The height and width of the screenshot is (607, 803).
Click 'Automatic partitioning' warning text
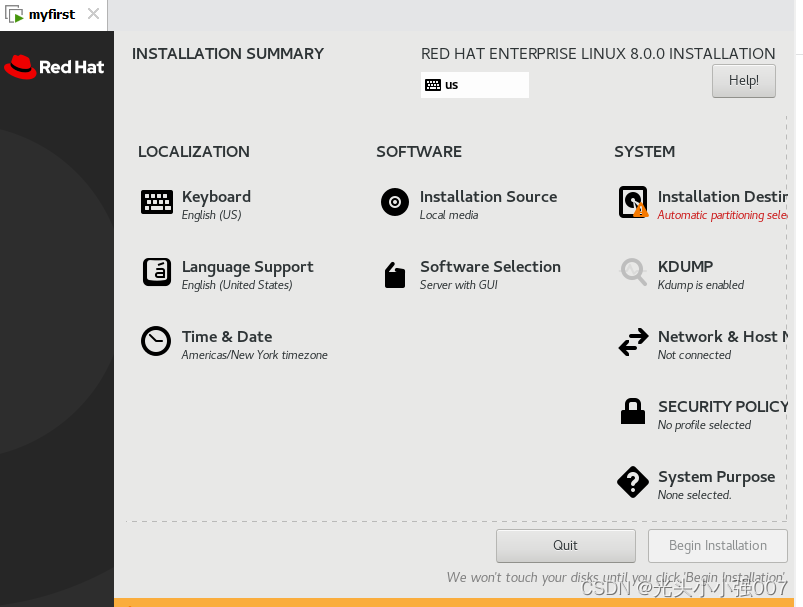(x=722, y=215)
